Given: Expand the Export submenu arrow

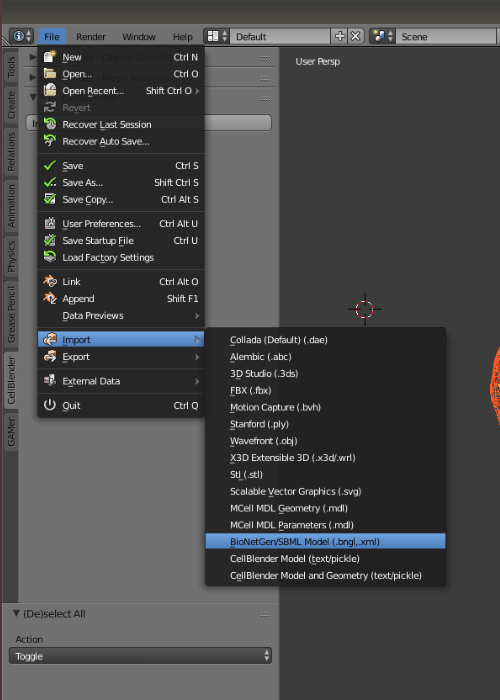Looking at the screenshot, I should tap(197, 357).
